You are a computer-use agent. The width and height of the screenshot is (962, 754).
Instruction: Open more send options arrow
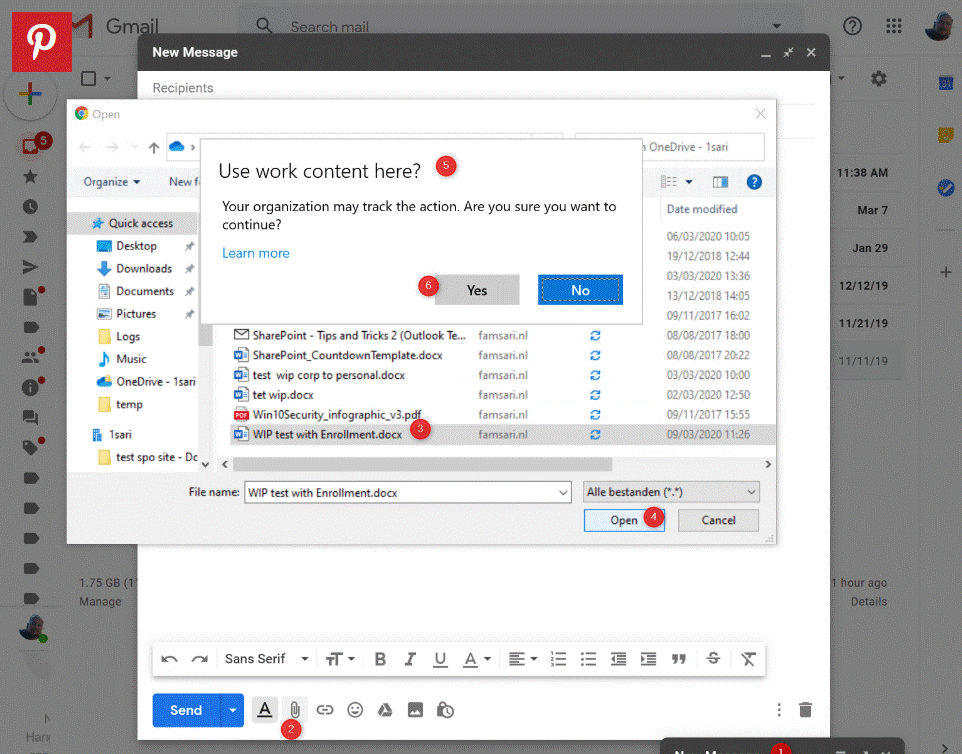233,710
